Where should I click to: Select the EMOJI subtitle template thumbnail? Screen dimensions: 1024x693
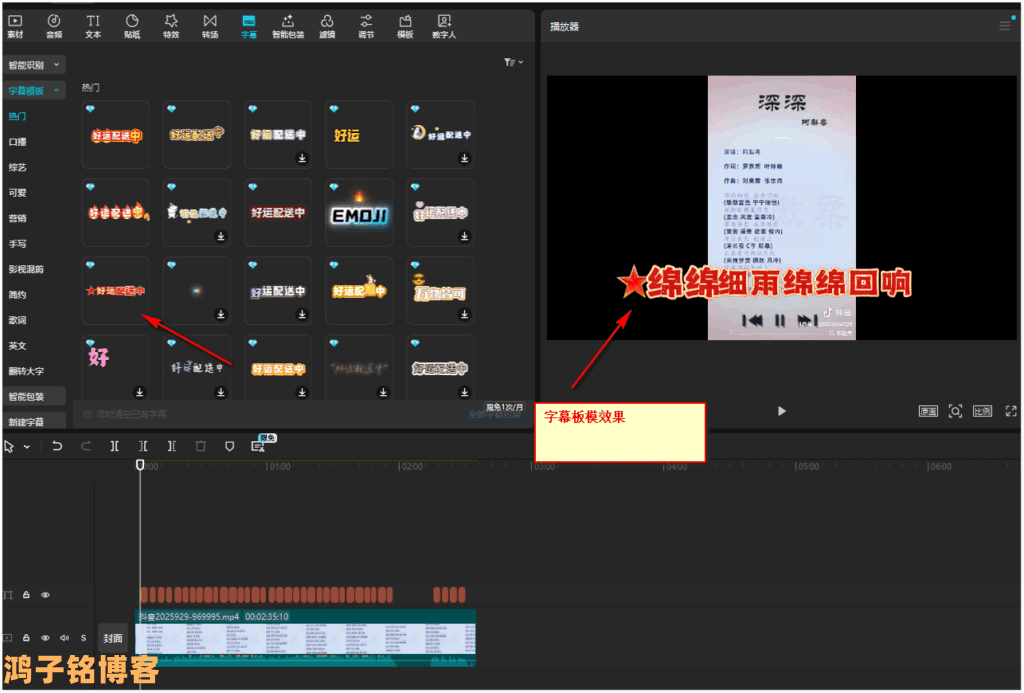click(359, 214)
